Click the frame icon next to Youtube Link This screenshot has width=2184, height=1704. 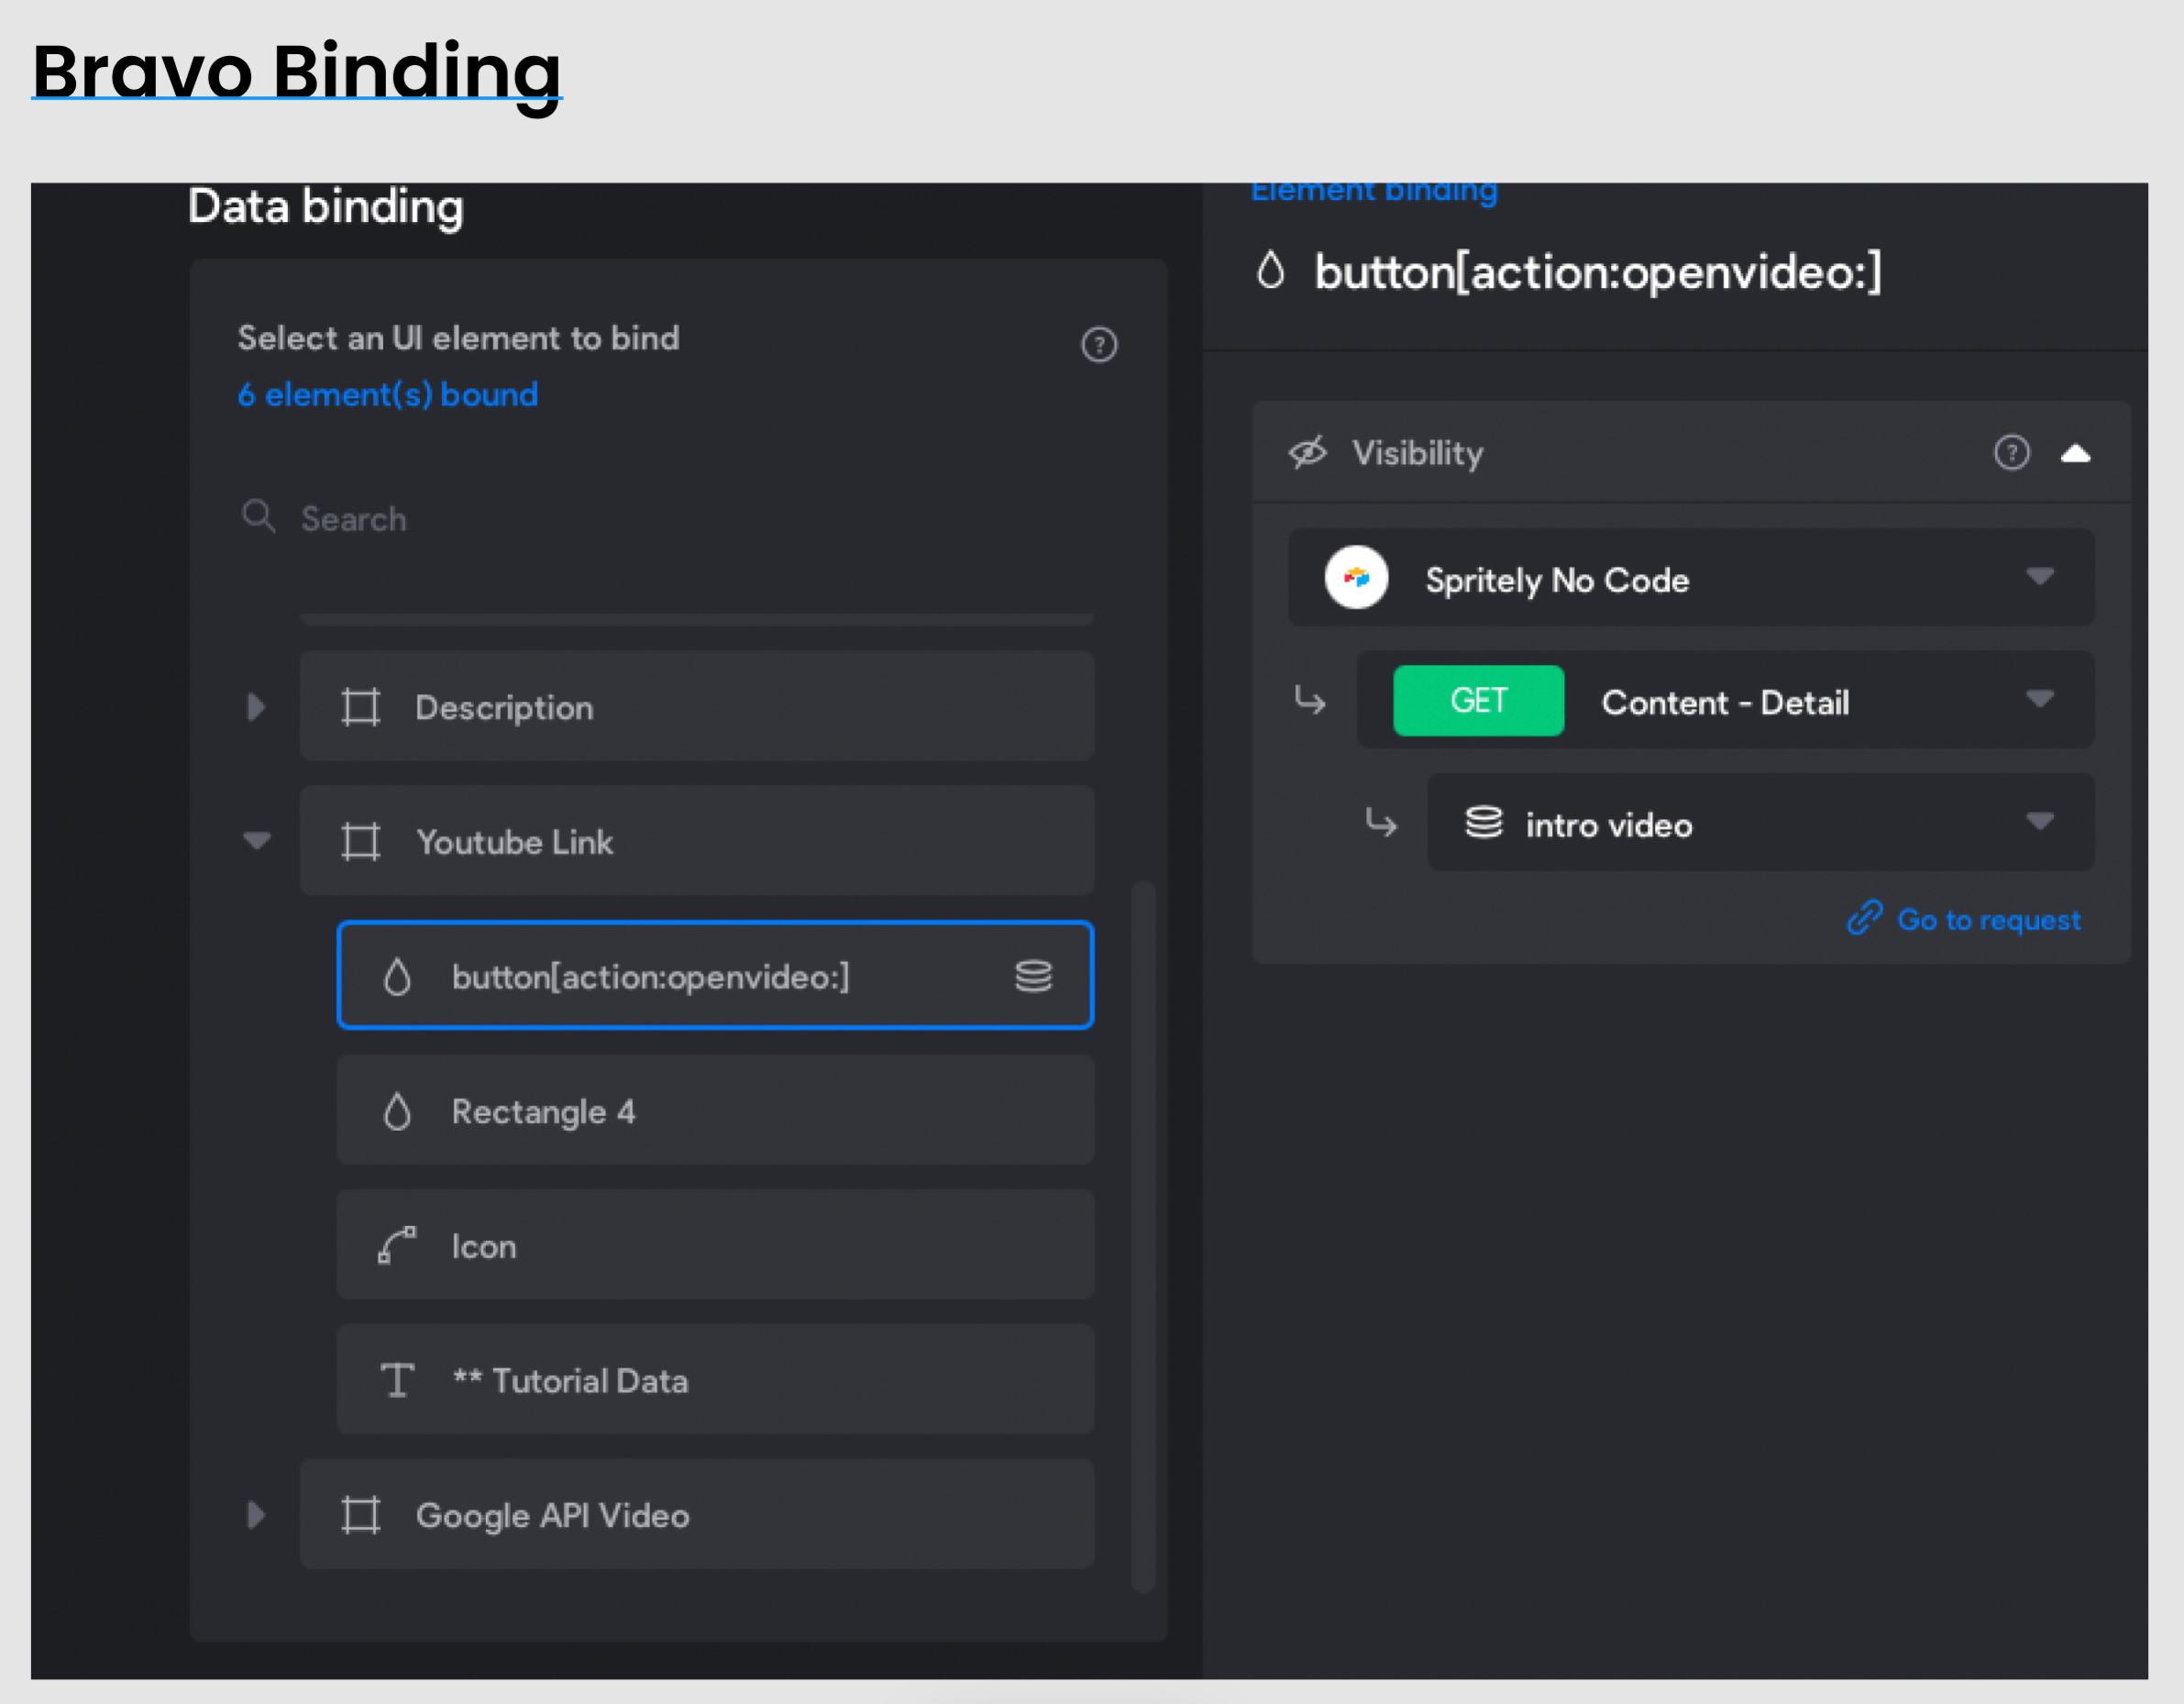(361, 841)
